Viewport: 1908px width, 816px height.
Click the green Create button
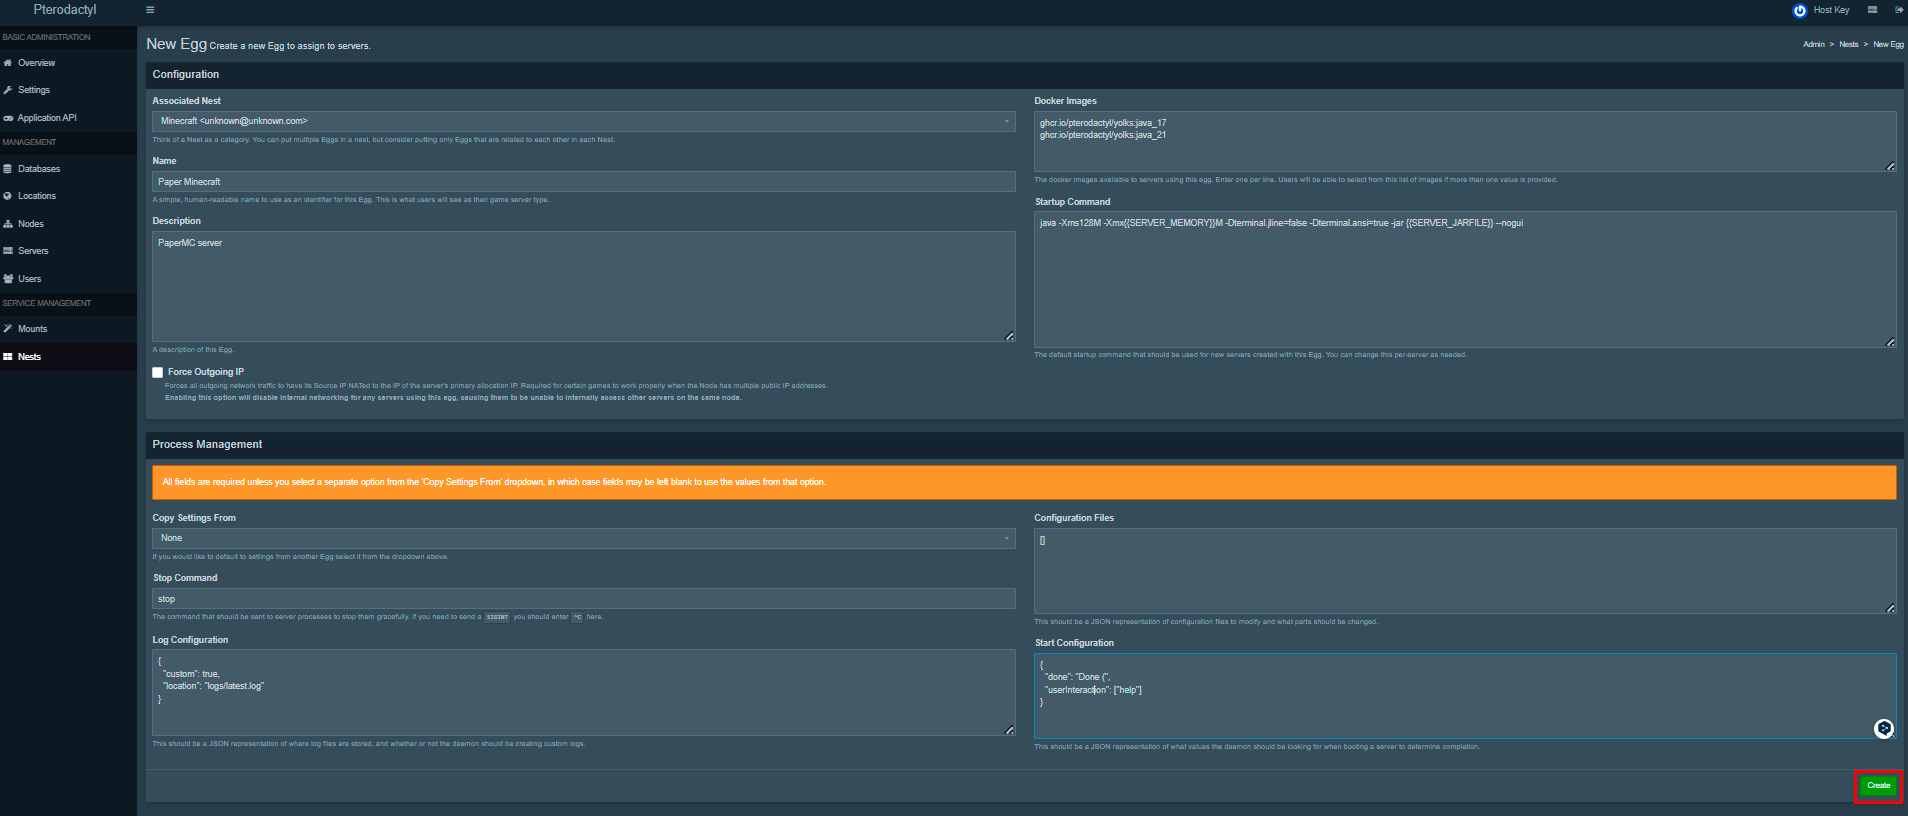point(1878,786)
